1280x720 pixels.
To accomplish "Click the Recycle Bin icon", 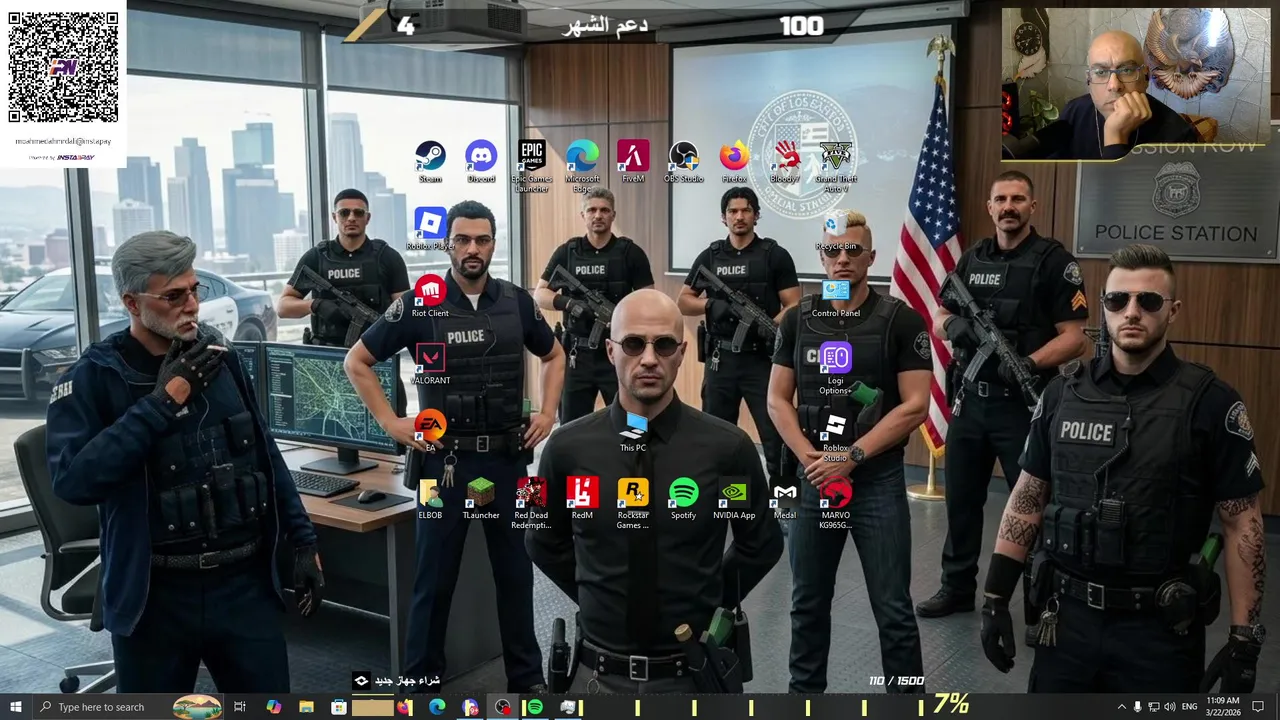I will pyautogui.click(x=836, y=229).
